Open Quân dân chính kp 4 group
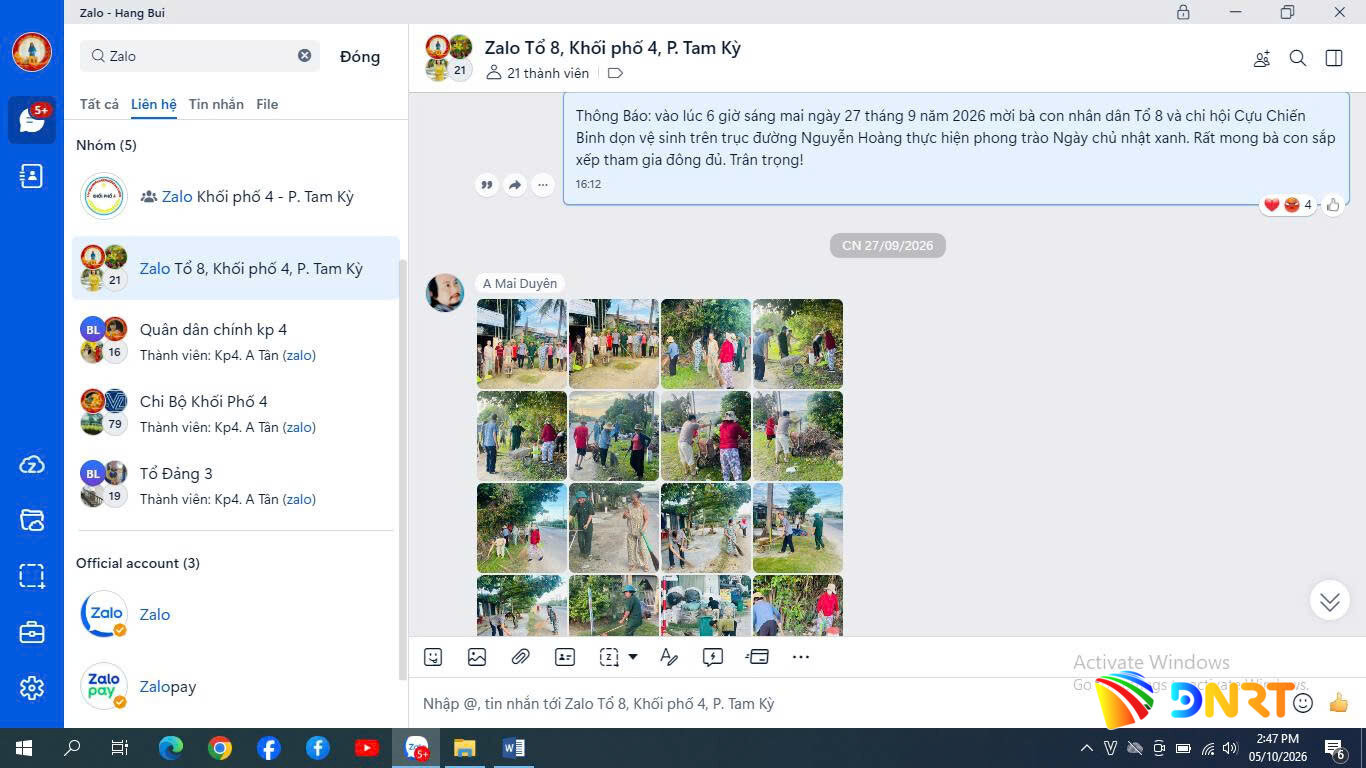Image resolution: width=1366 pixels, height=768 pixels. (x=236, y=340)
